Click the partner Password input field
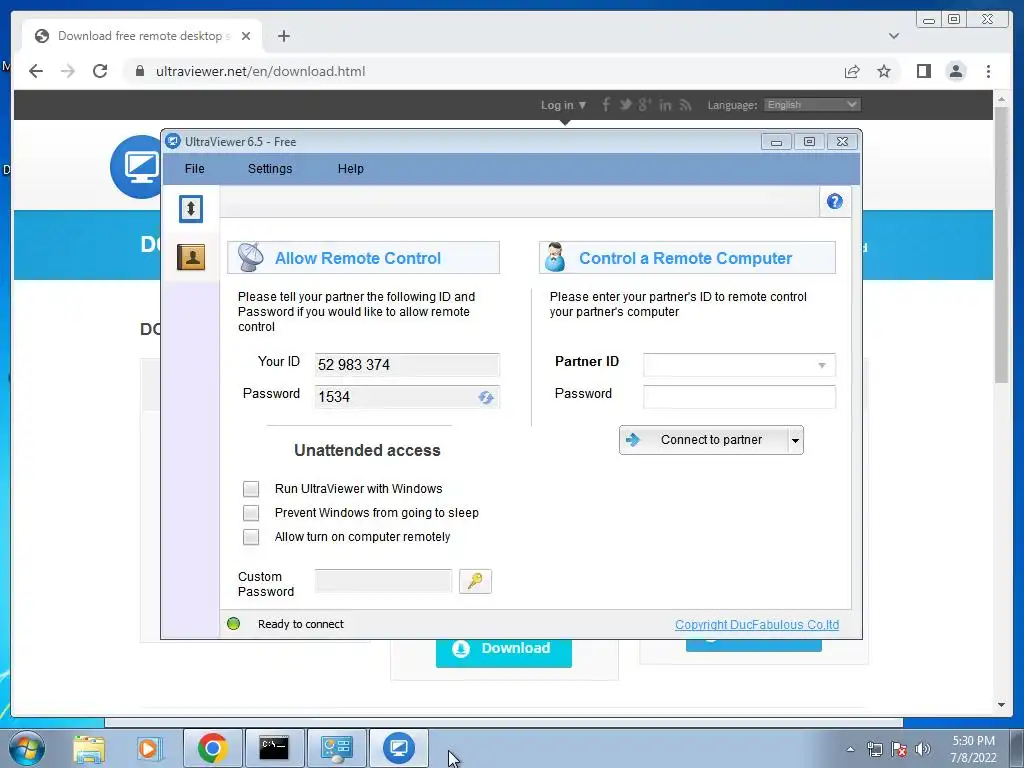This screenshot has height=768, width=1024. coord(739,396)
